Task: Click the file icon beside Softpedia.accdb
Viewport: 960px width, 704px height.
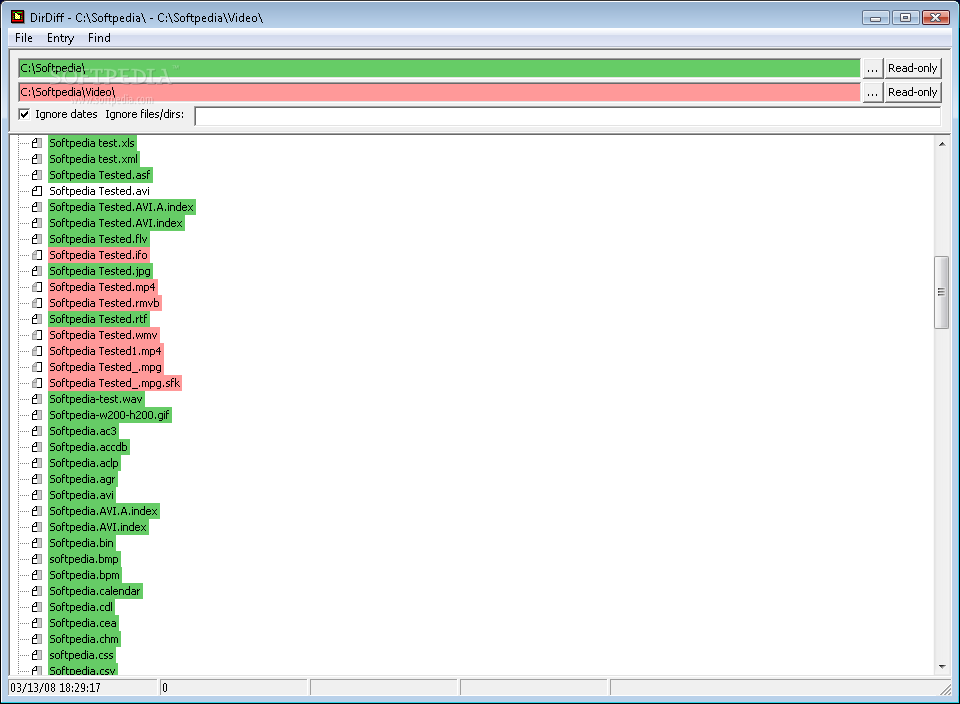Action: coord(37,447)
